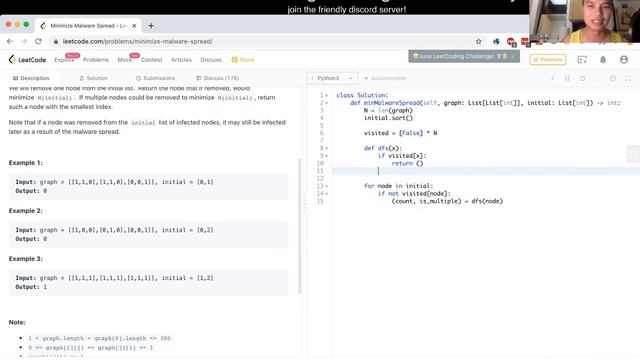The height and width of the screenshot is (360, 640).
Task: Switch to the Description tab
Action: tap(31, 78)
